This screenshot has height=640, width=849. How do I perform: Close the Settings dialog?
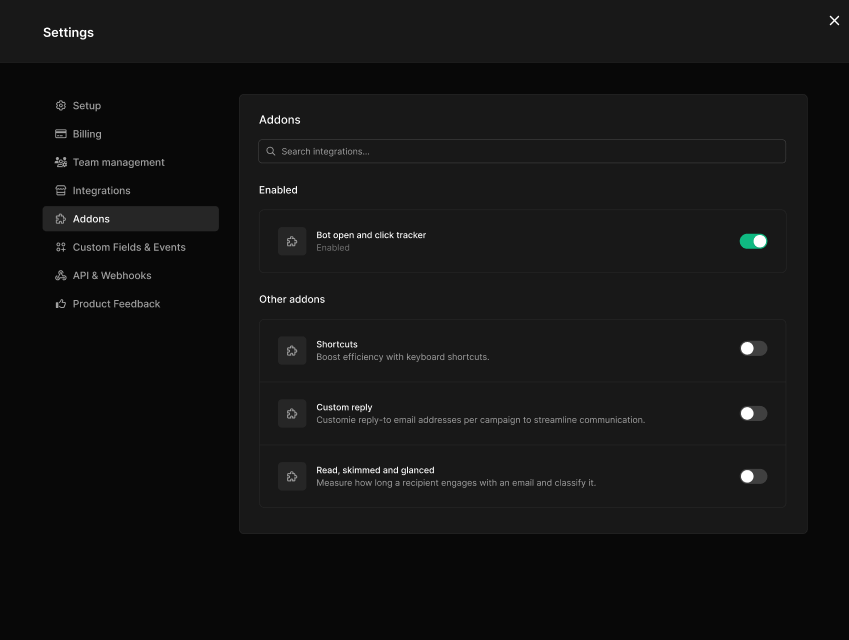[x=834, y=20]
